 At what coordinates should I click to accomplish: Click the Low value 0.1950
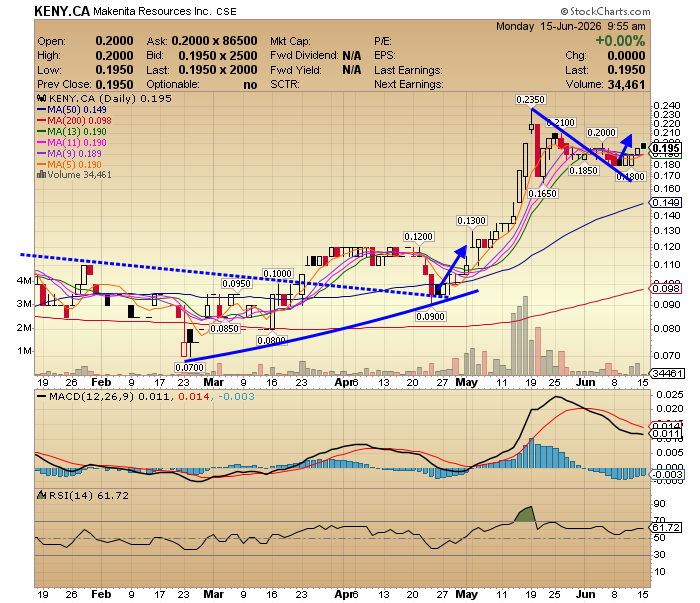tap(114, 70)
